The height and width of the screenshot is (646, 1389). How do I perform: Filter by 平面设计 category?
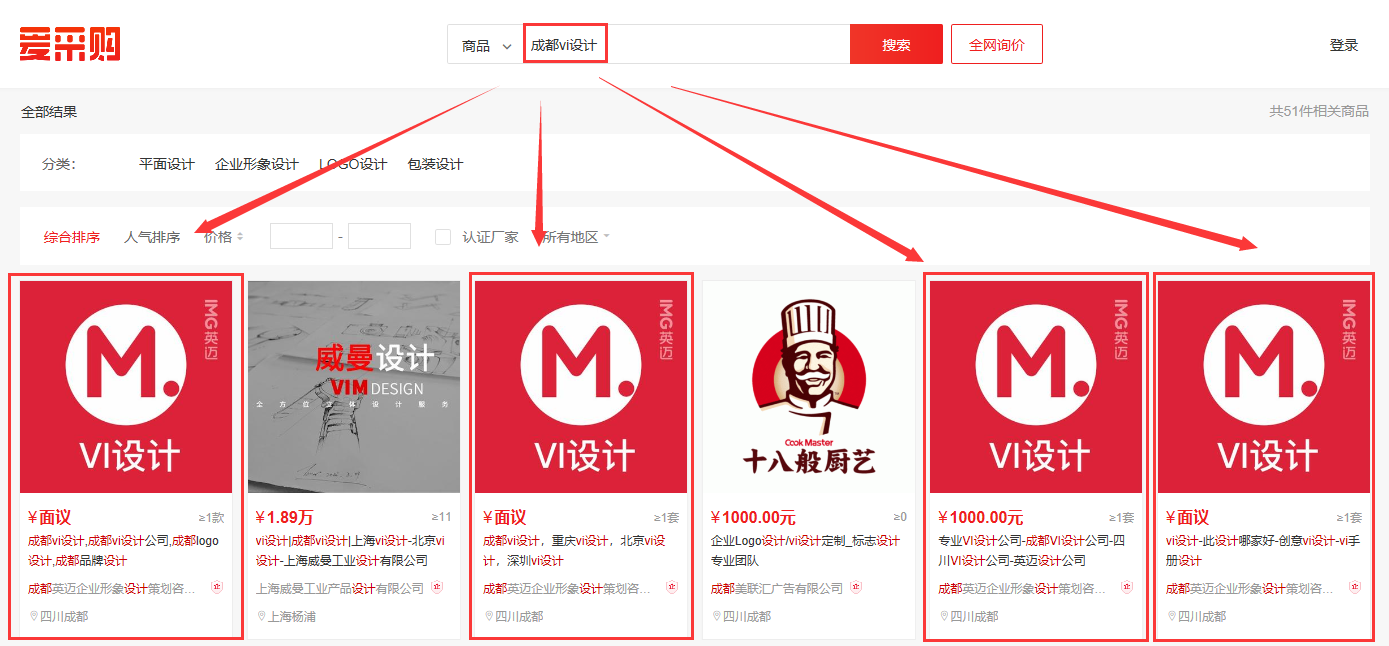tap(167, 164)
